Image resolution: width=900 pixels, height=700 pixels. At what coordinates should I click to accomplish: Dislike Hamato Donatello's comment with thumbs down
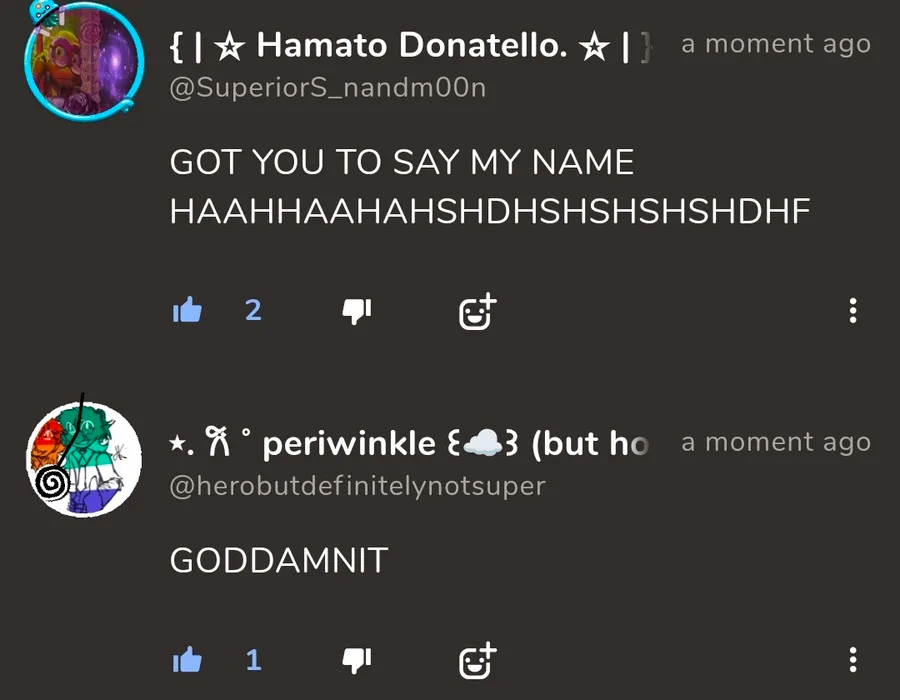click(356, 312)
